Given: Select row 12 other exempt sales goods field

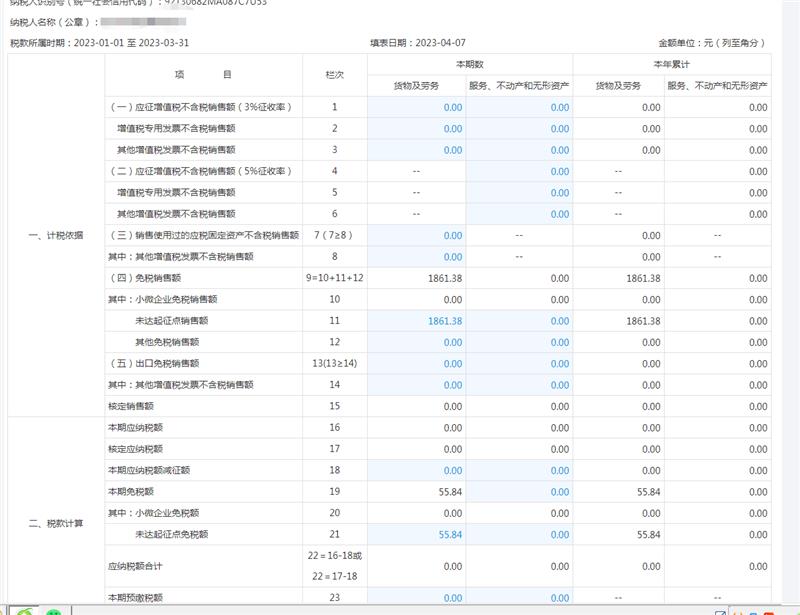Looking at the screenshot, I should click(416, 342).
